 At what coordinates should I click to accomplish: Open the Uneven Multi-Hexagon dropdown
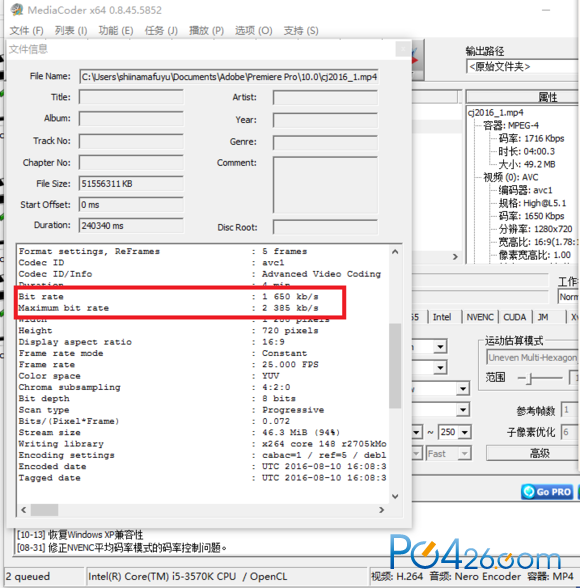pos(533,357)
